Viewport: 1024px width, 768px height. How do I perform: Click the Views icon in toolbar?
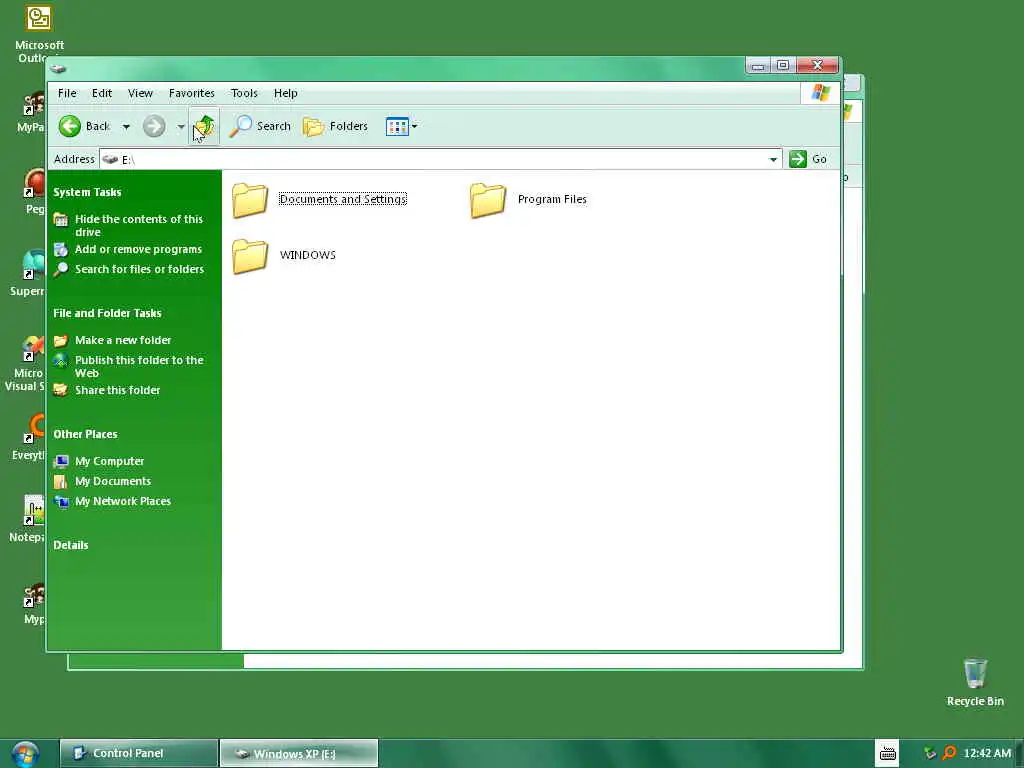[397, 126]
